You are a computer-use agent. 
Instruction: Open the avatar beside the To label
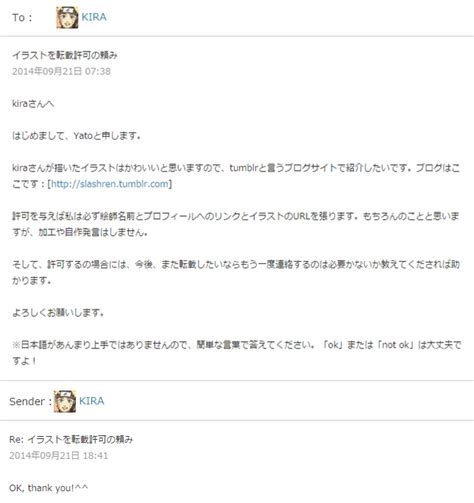point(67,17)
